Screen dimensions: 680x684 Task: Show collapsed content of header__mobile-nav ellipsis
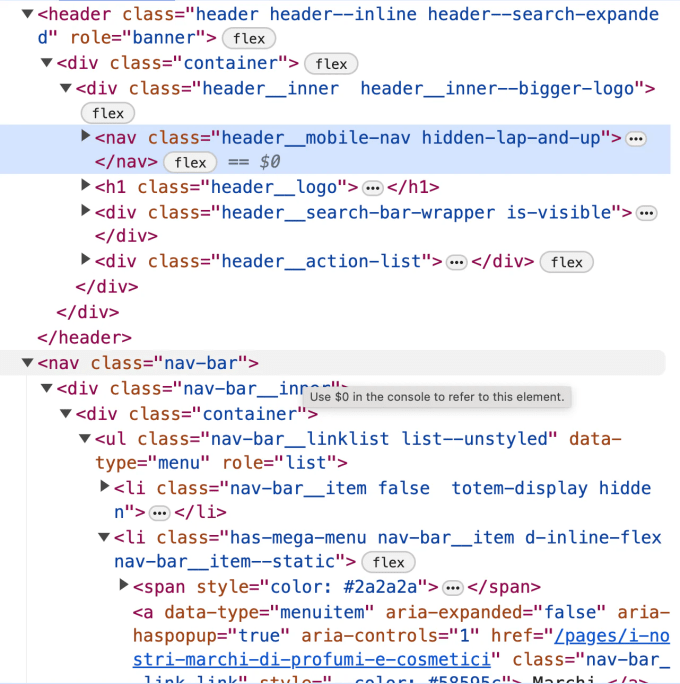[636, 139]
